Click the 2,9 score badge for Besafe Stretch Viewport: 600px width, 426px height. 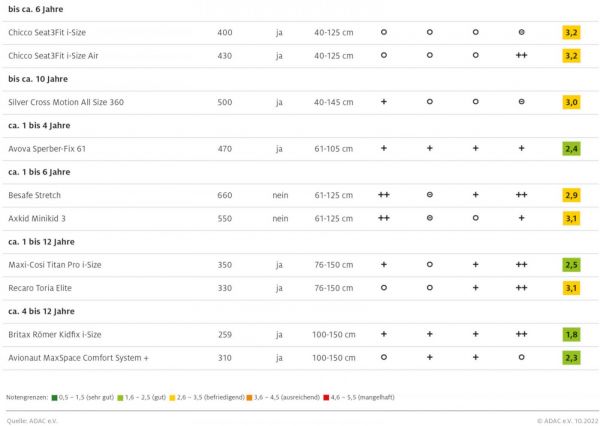point(571,195)
